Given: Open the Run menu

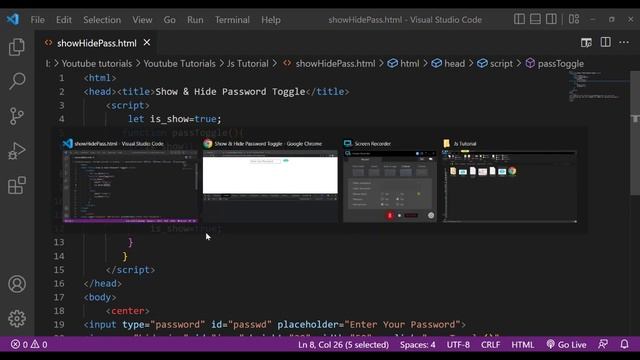Looking at the screenshot, I should coord(195,20).
